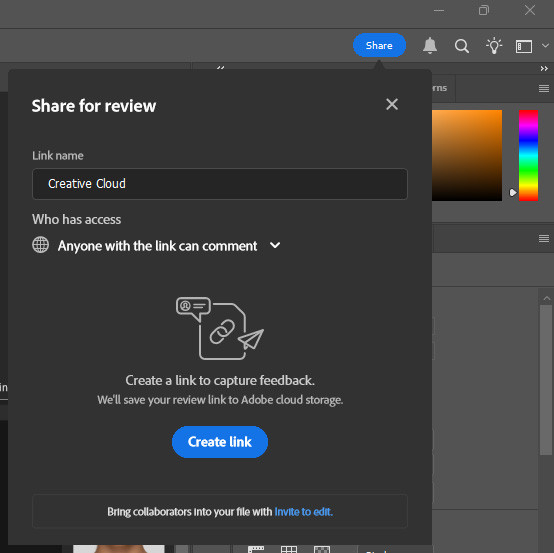Screen dimensions: 554x553
Task: Open the search magnifier icon
Action: point(461,46)
